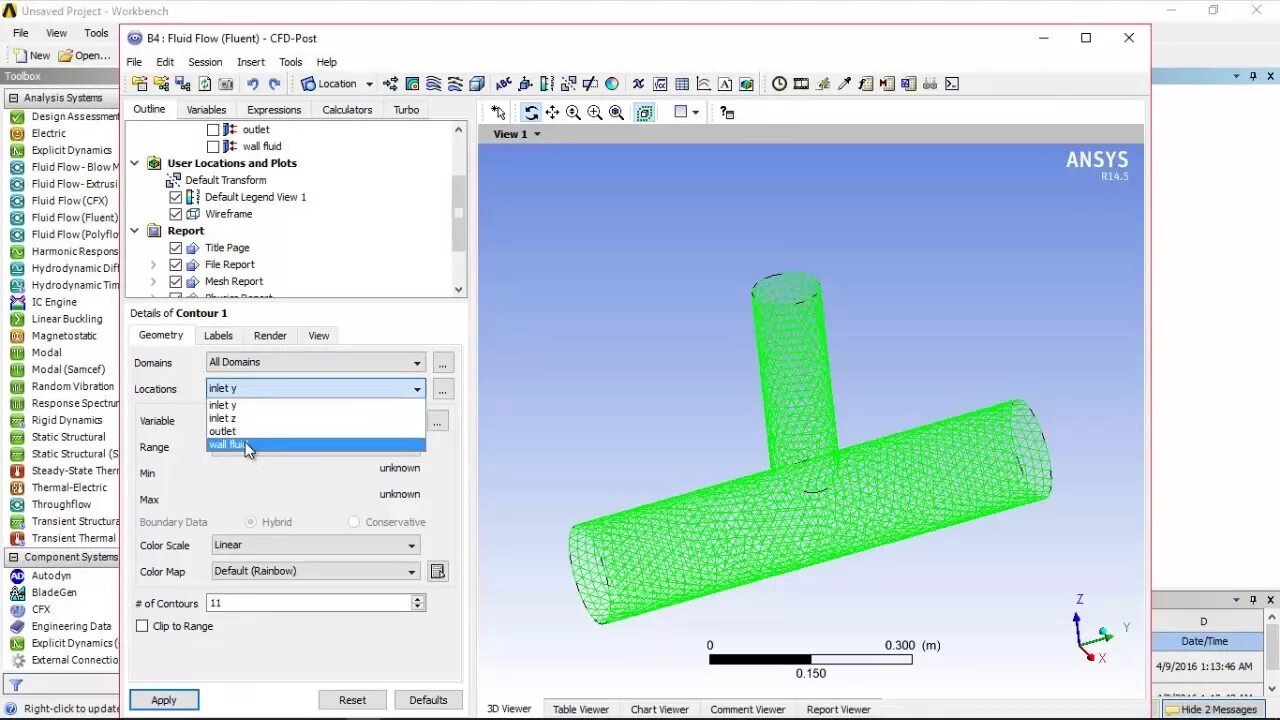Click the Redo arrow icon
Image resolution: width=1280 pixels, height=720 pixels.
[x=274, y=84]
